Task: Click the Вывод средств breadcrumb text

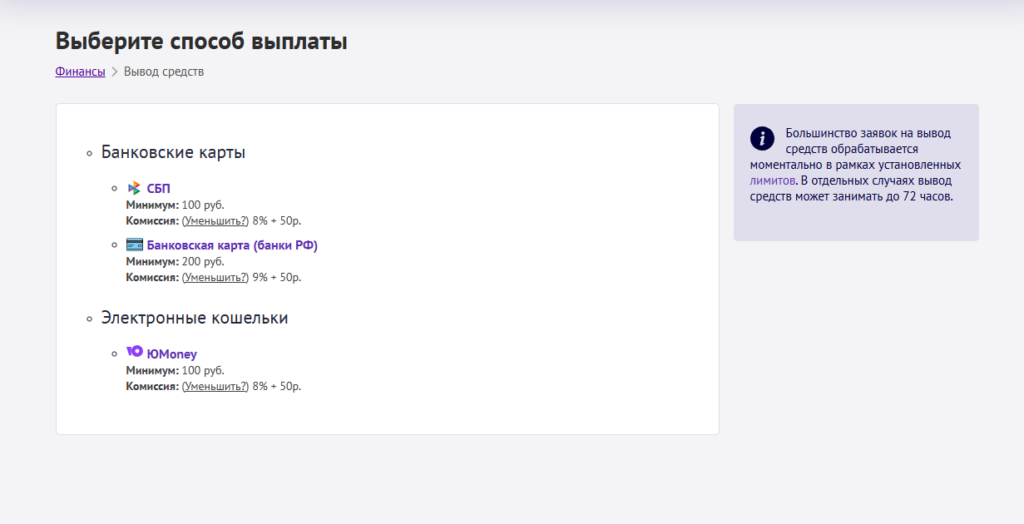Action: [x=164, y=72]
